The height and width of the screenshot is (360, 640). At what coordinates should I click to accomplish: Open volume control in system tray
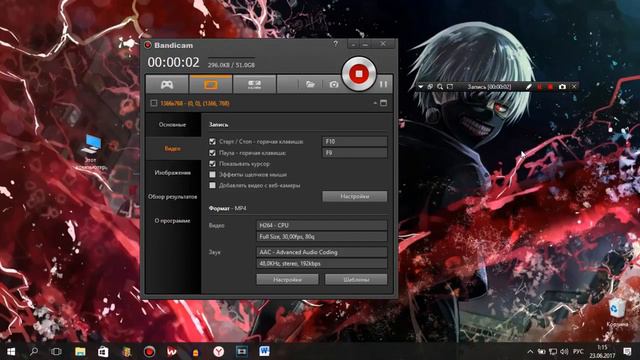click(564, 351)
